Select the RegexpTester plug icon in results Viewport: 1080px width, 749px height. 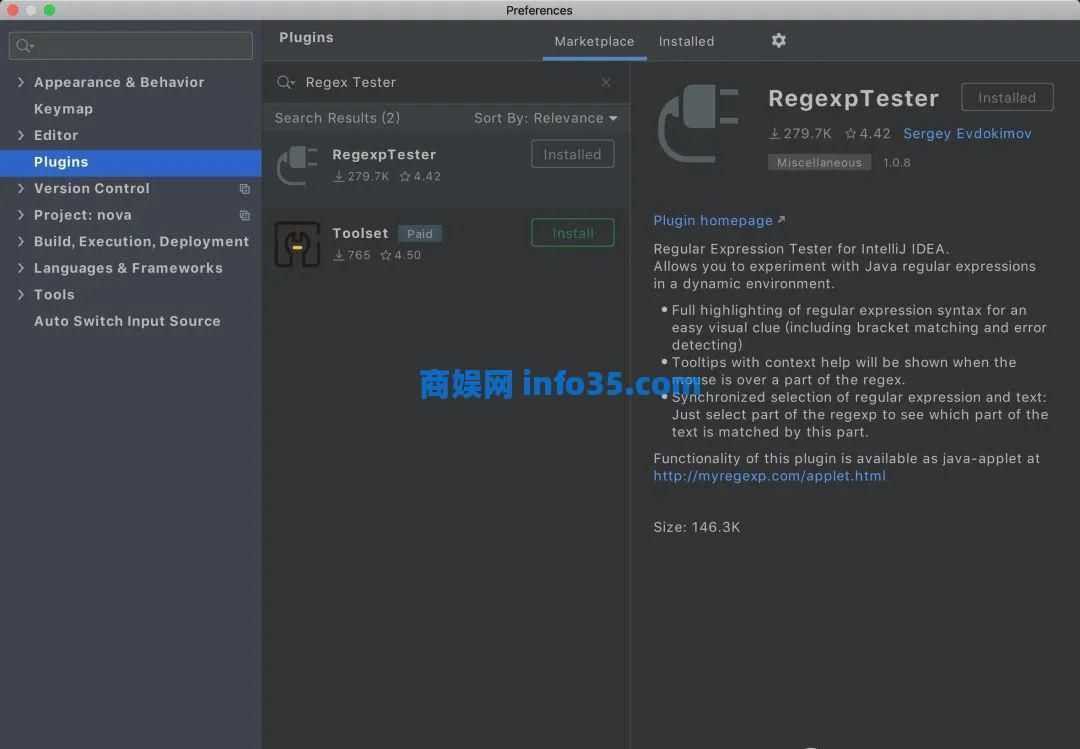[x=297, y=165]
